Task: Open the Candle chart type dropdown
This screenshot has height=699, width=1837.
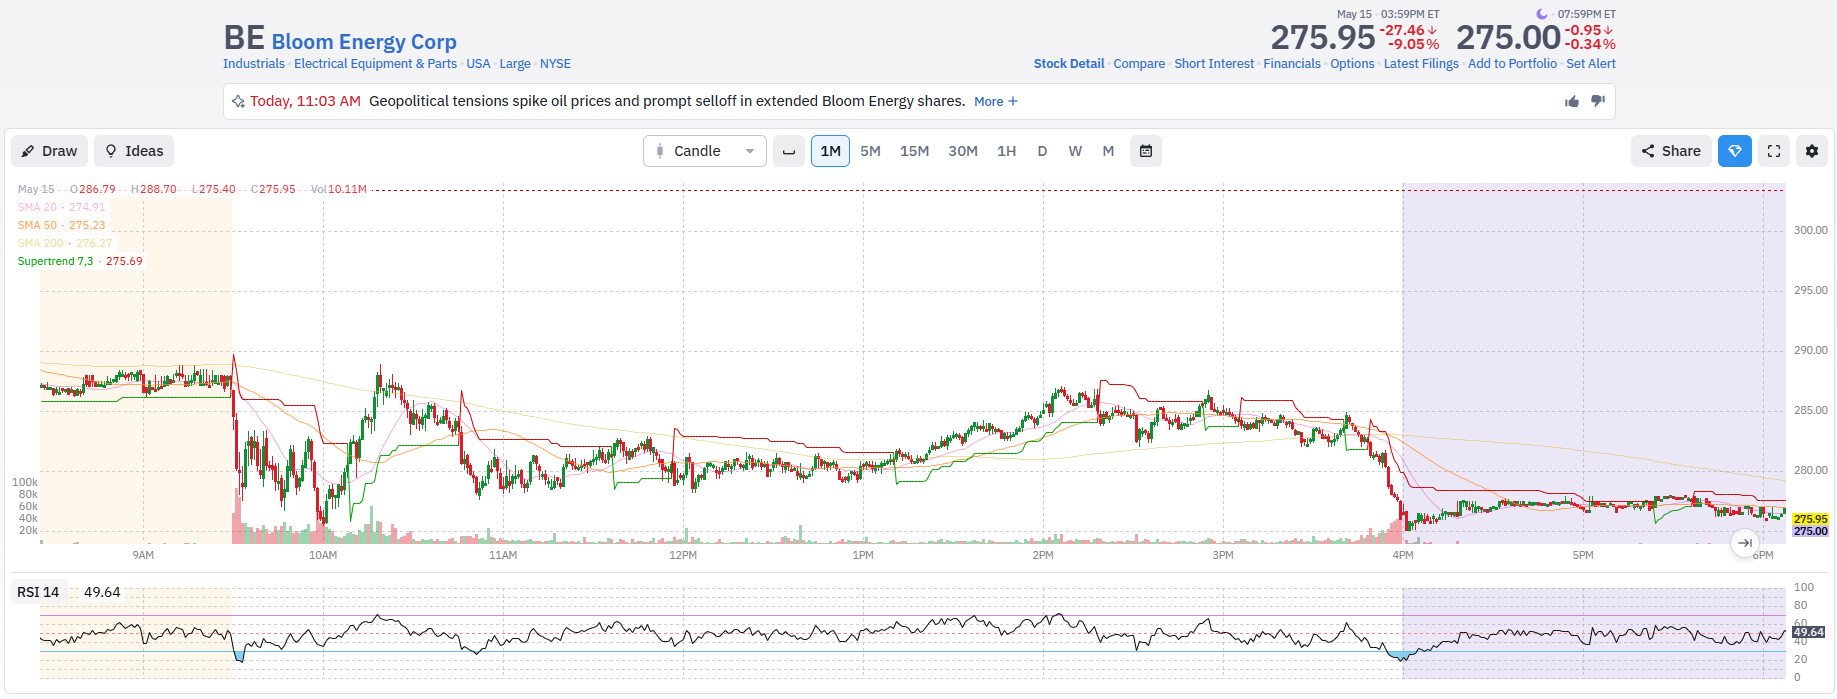Action: (x=705, y=151)
